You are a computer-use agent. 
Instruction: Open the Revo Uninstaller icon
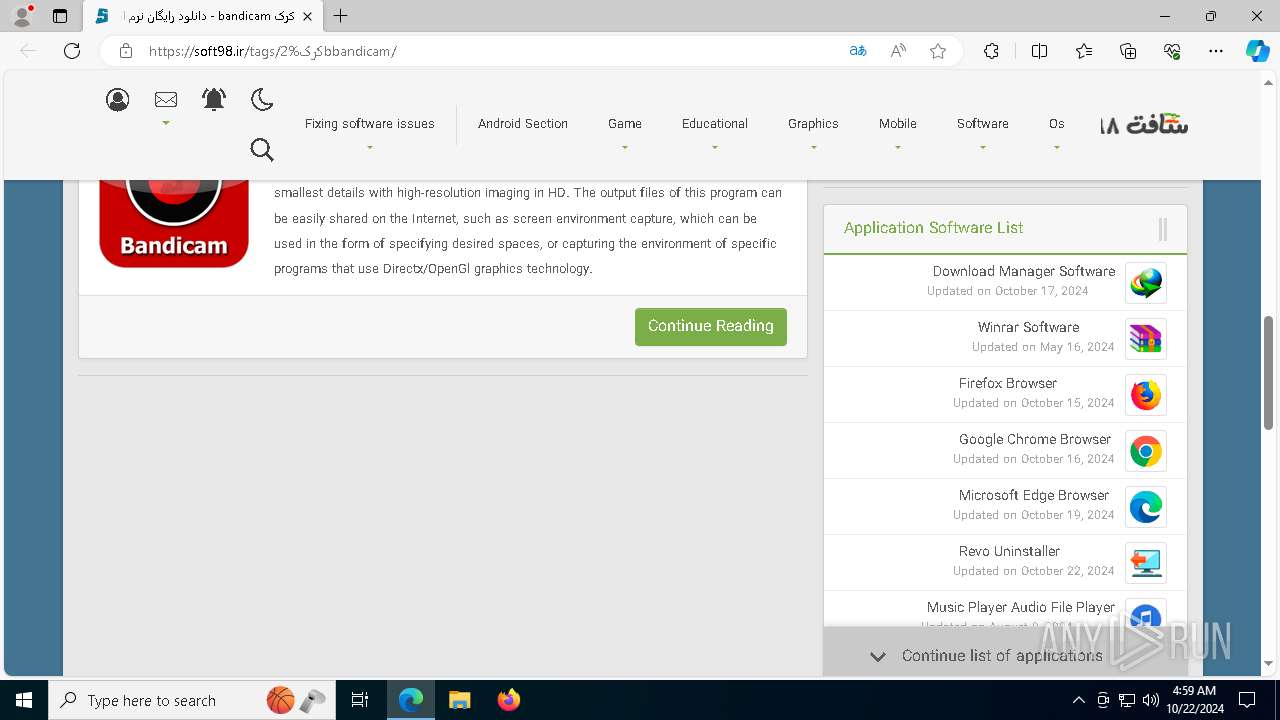1146,563
